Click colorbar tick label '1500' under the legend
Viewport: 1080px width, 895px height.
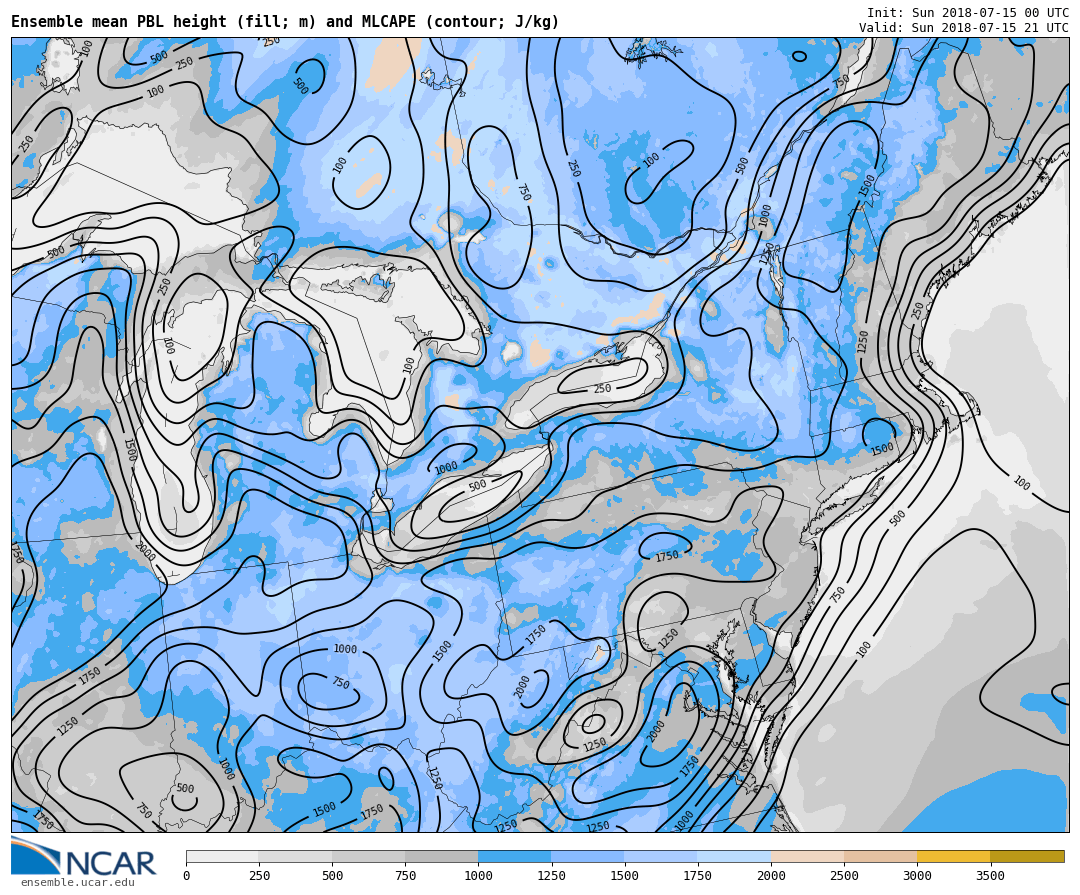625,876
